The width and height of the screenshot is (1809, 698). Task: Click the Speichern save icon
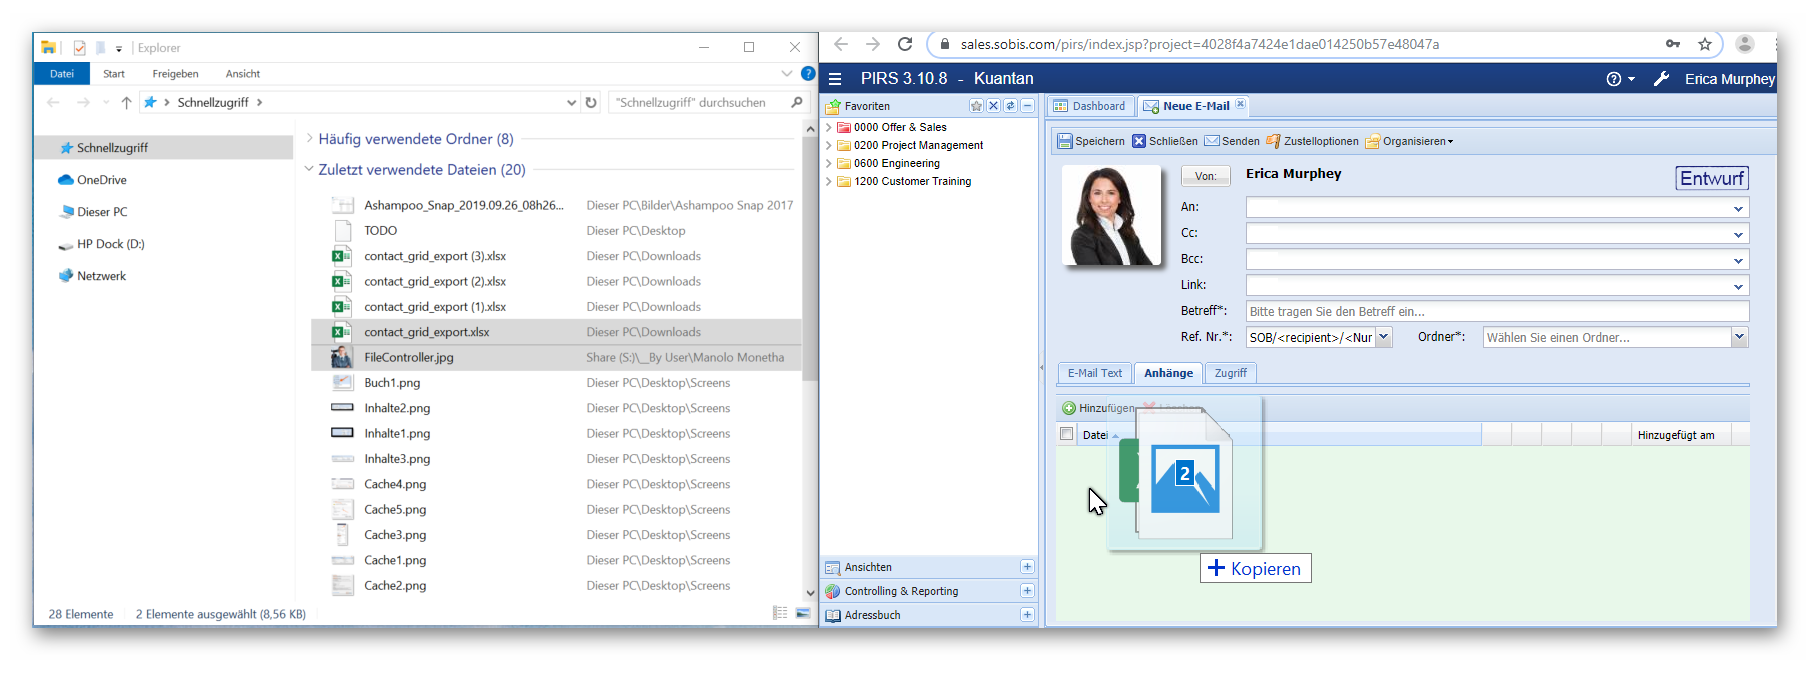pos(1066,142)
